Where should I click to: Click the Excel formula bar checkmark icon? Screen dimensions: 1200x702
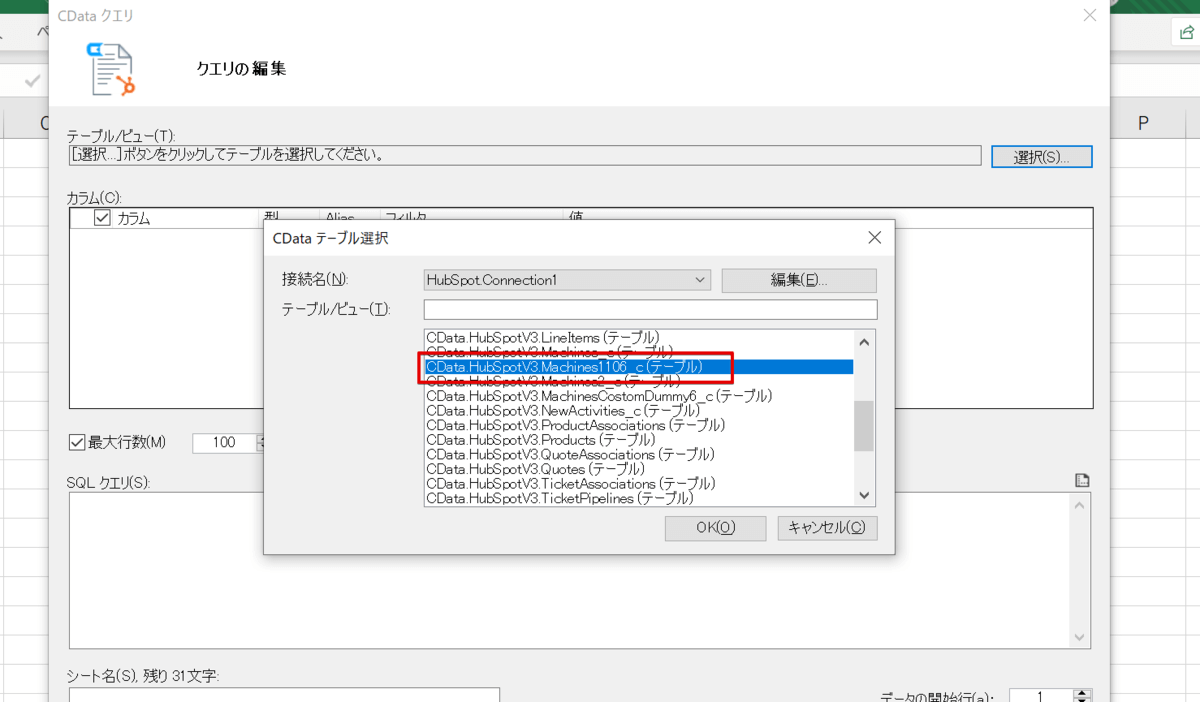pos(32,81)
